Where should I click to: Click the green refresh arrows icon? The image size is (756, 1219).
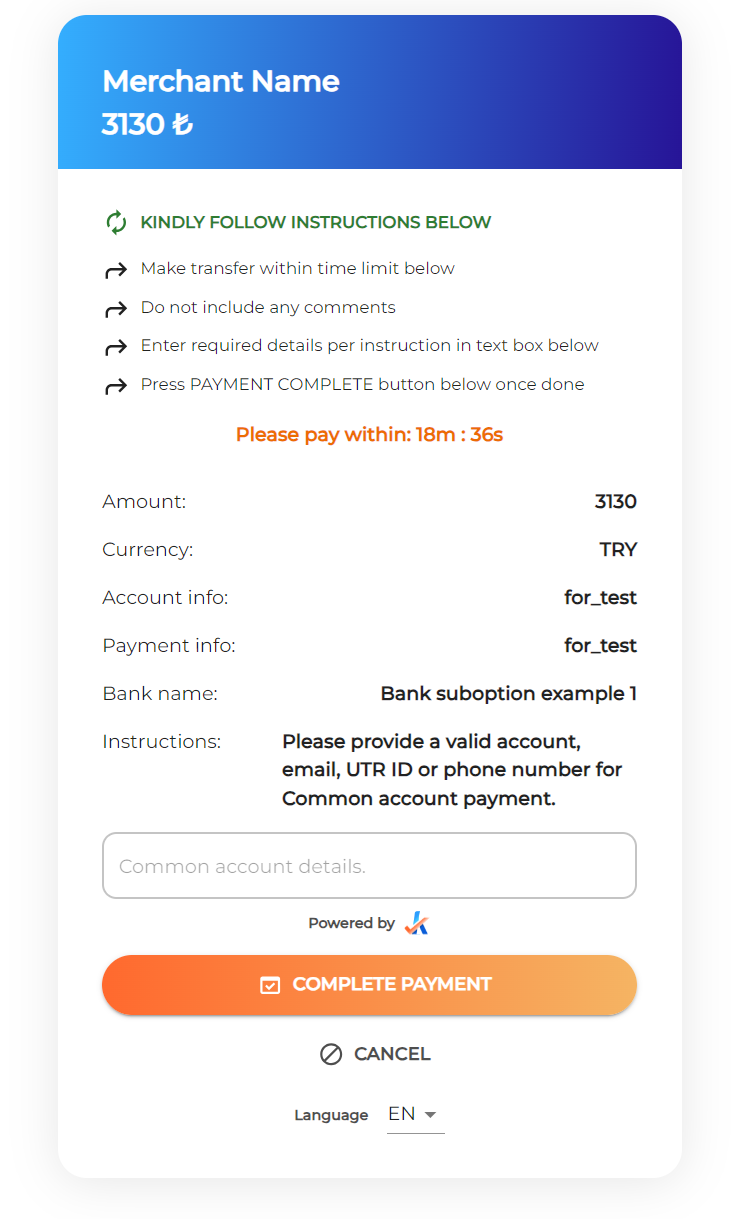(x=117, y=222)
